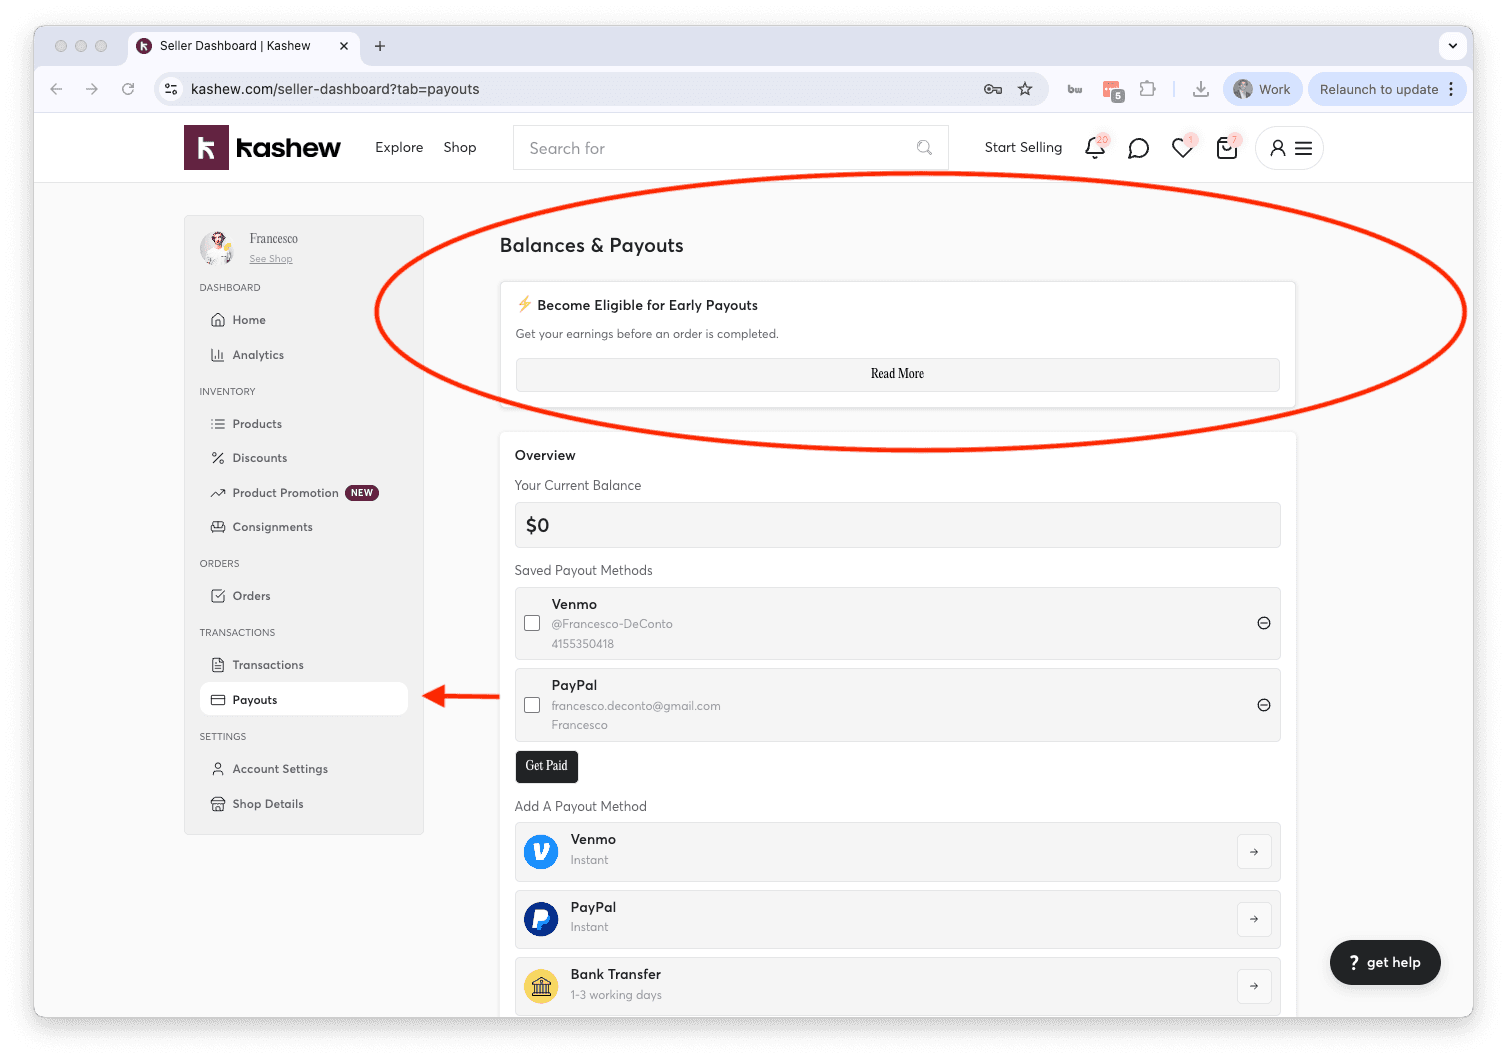Click the Kashew logo
Image resolution: width=1507 pixels, height=1059 pixels.
[x=262, y=148]
